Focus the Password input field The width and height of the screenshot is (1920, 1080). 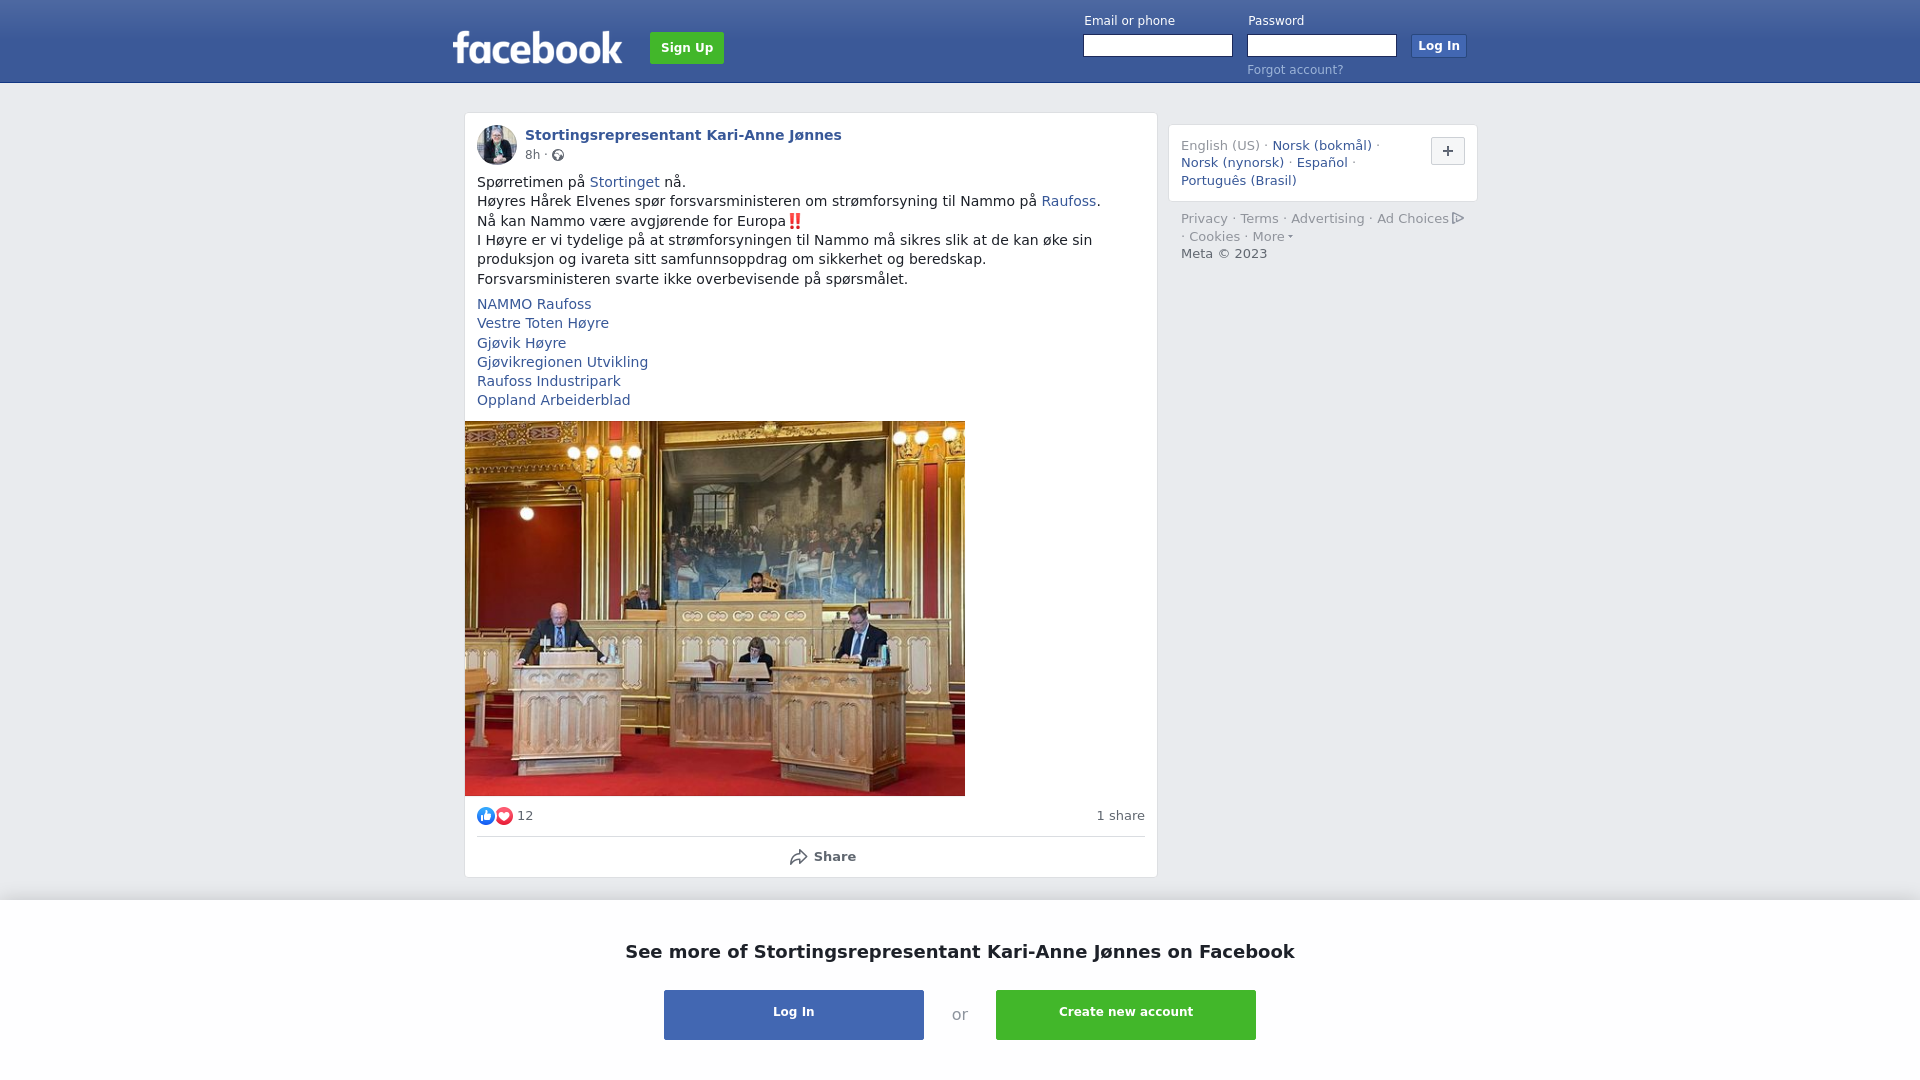(1322, 46)
